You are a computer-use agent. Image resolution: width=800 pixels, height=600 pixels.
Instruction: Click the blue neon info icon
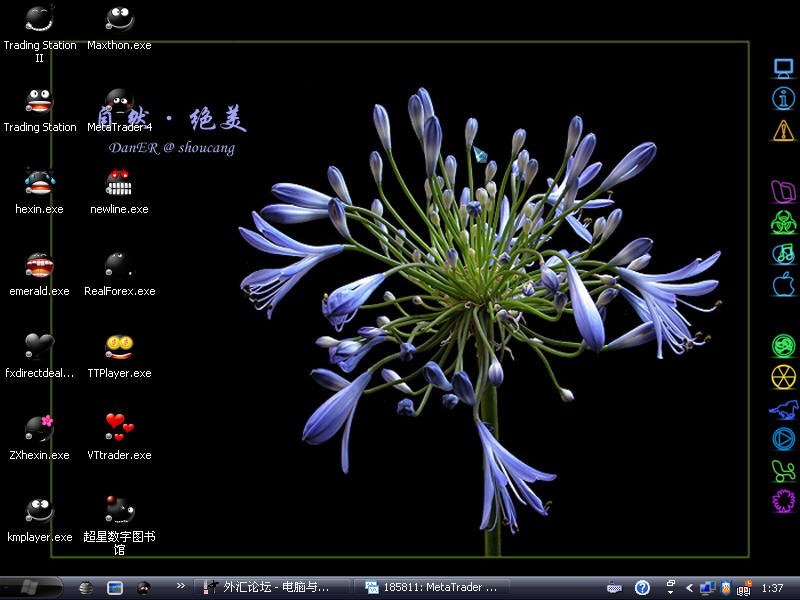coord(783,98)
